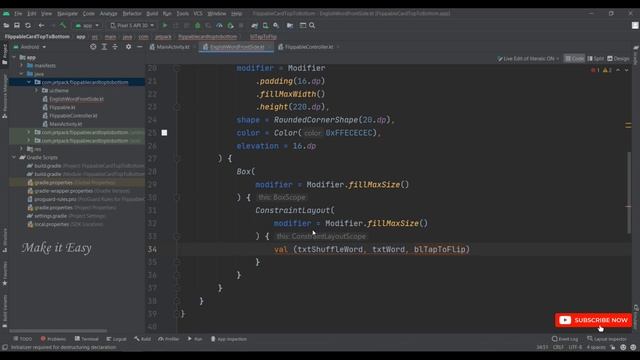Open the Event Log

tap(565, 339)
